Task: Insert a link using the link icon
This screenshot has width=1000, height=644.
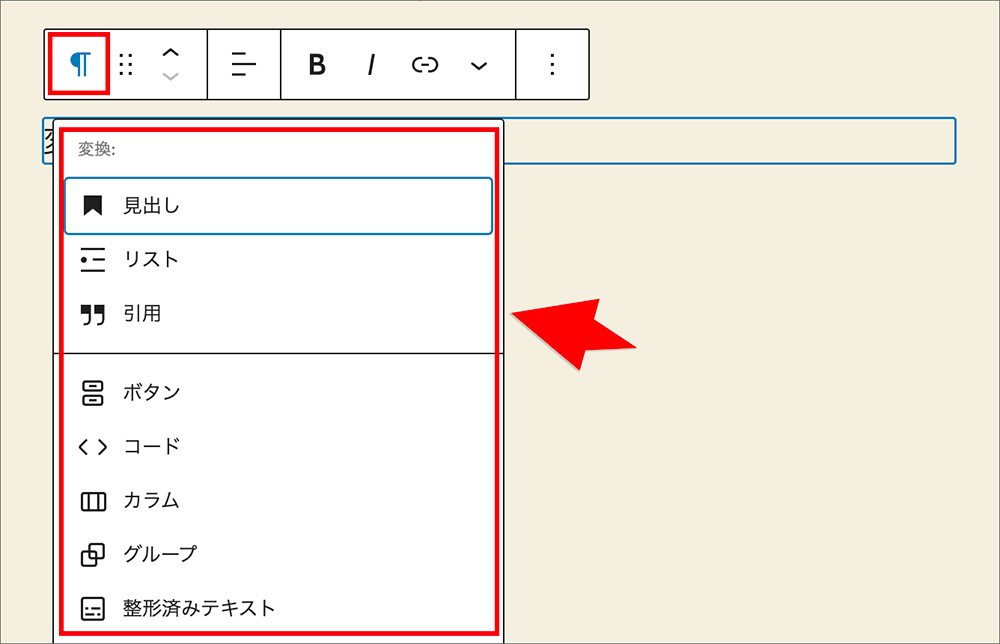Action: (x=425, y=65)
